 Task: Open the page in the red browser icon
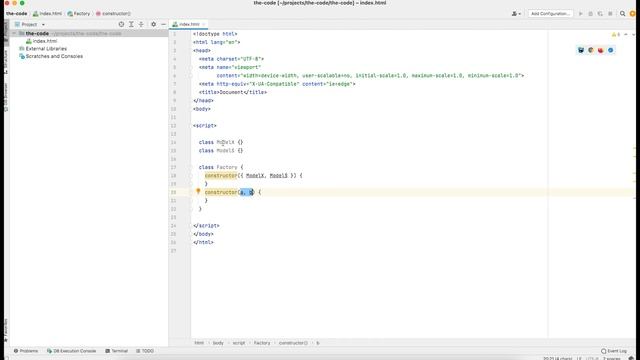point(600,50)
